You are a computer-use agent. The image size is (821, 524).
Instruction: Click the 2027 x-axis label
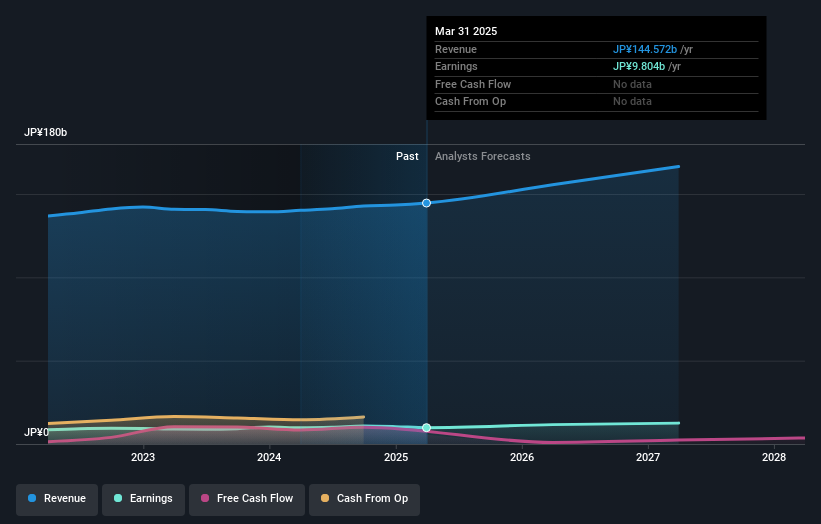coord(648,457)
